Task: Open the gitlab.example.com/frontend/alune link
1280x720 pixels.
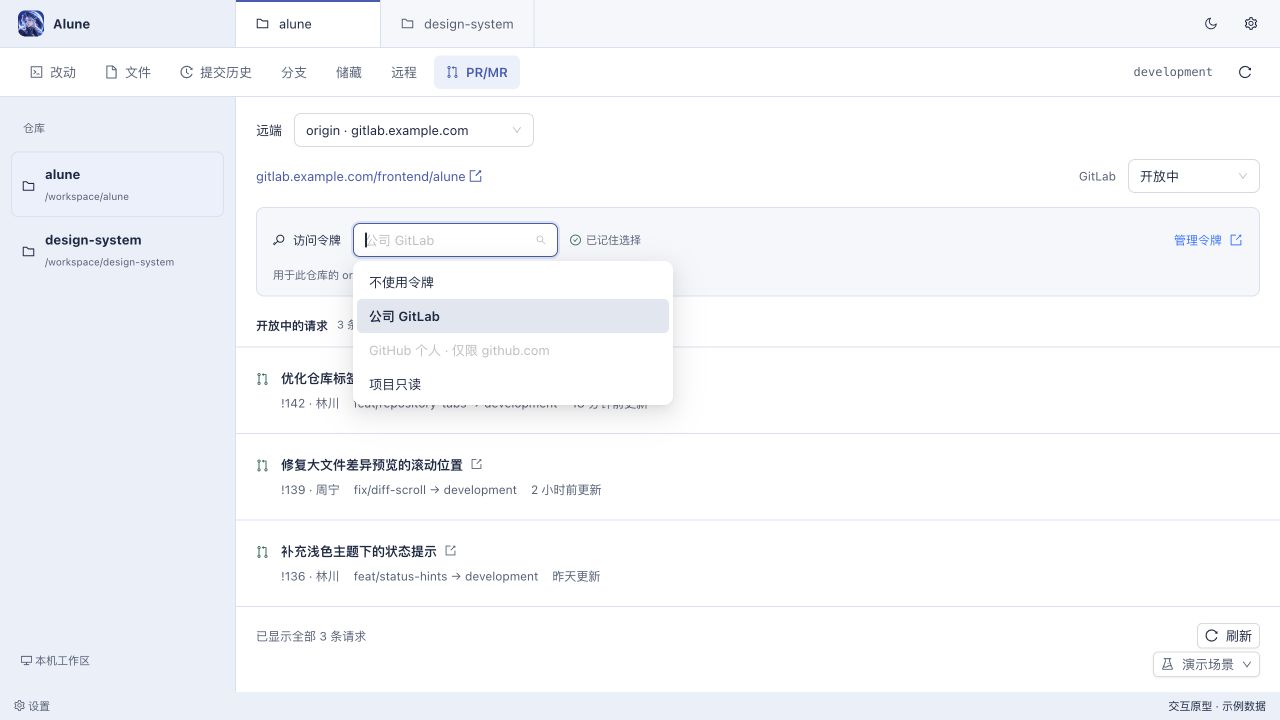Action: 360,176
